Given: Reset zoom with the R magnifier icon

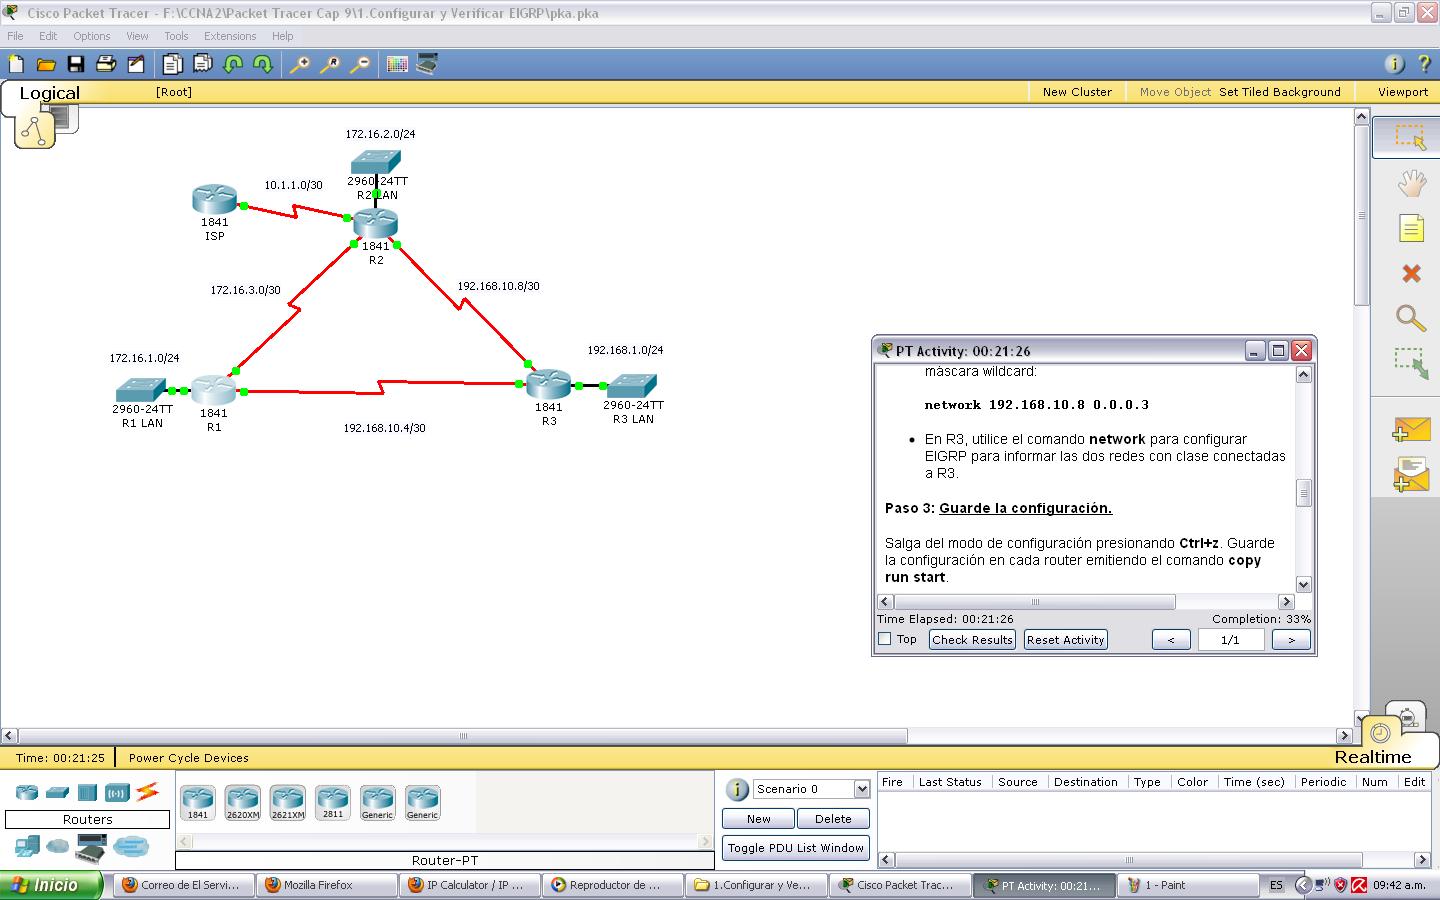Looking at the screenshot, I should tap(329, 64).
